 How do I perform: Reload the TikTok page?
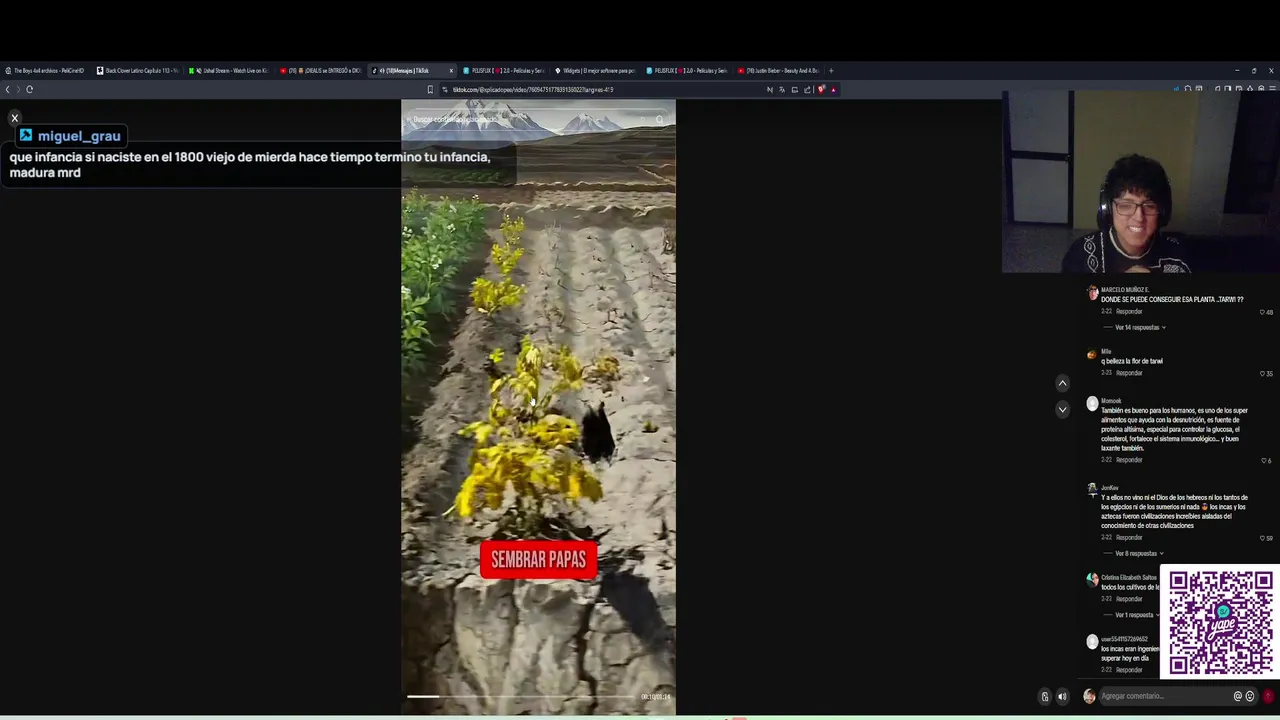click(x=30, y=89)
